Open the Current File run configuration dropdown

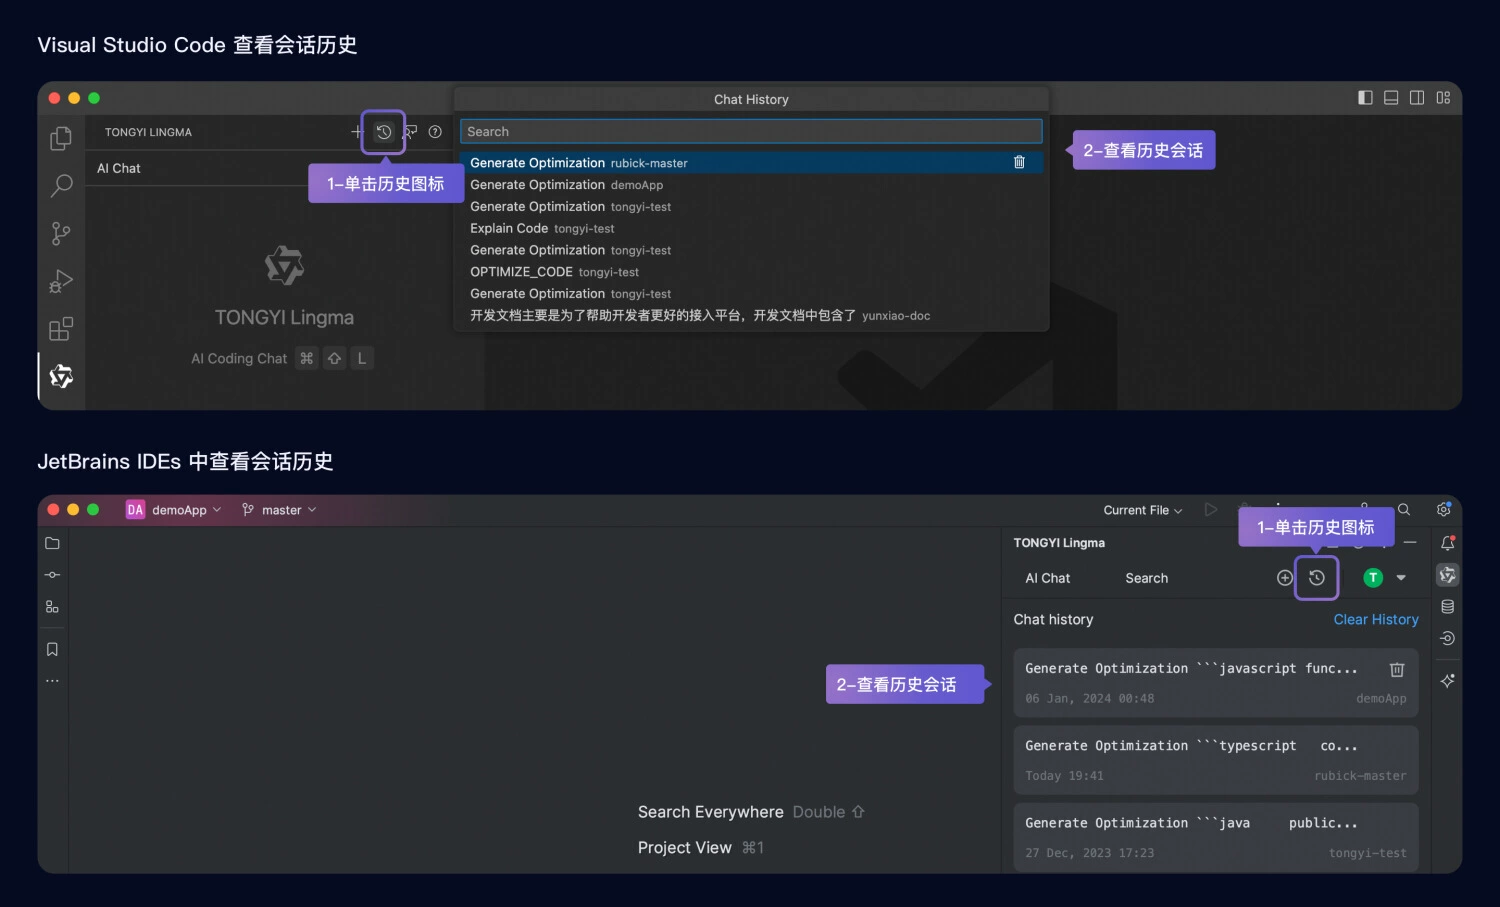1143,510
